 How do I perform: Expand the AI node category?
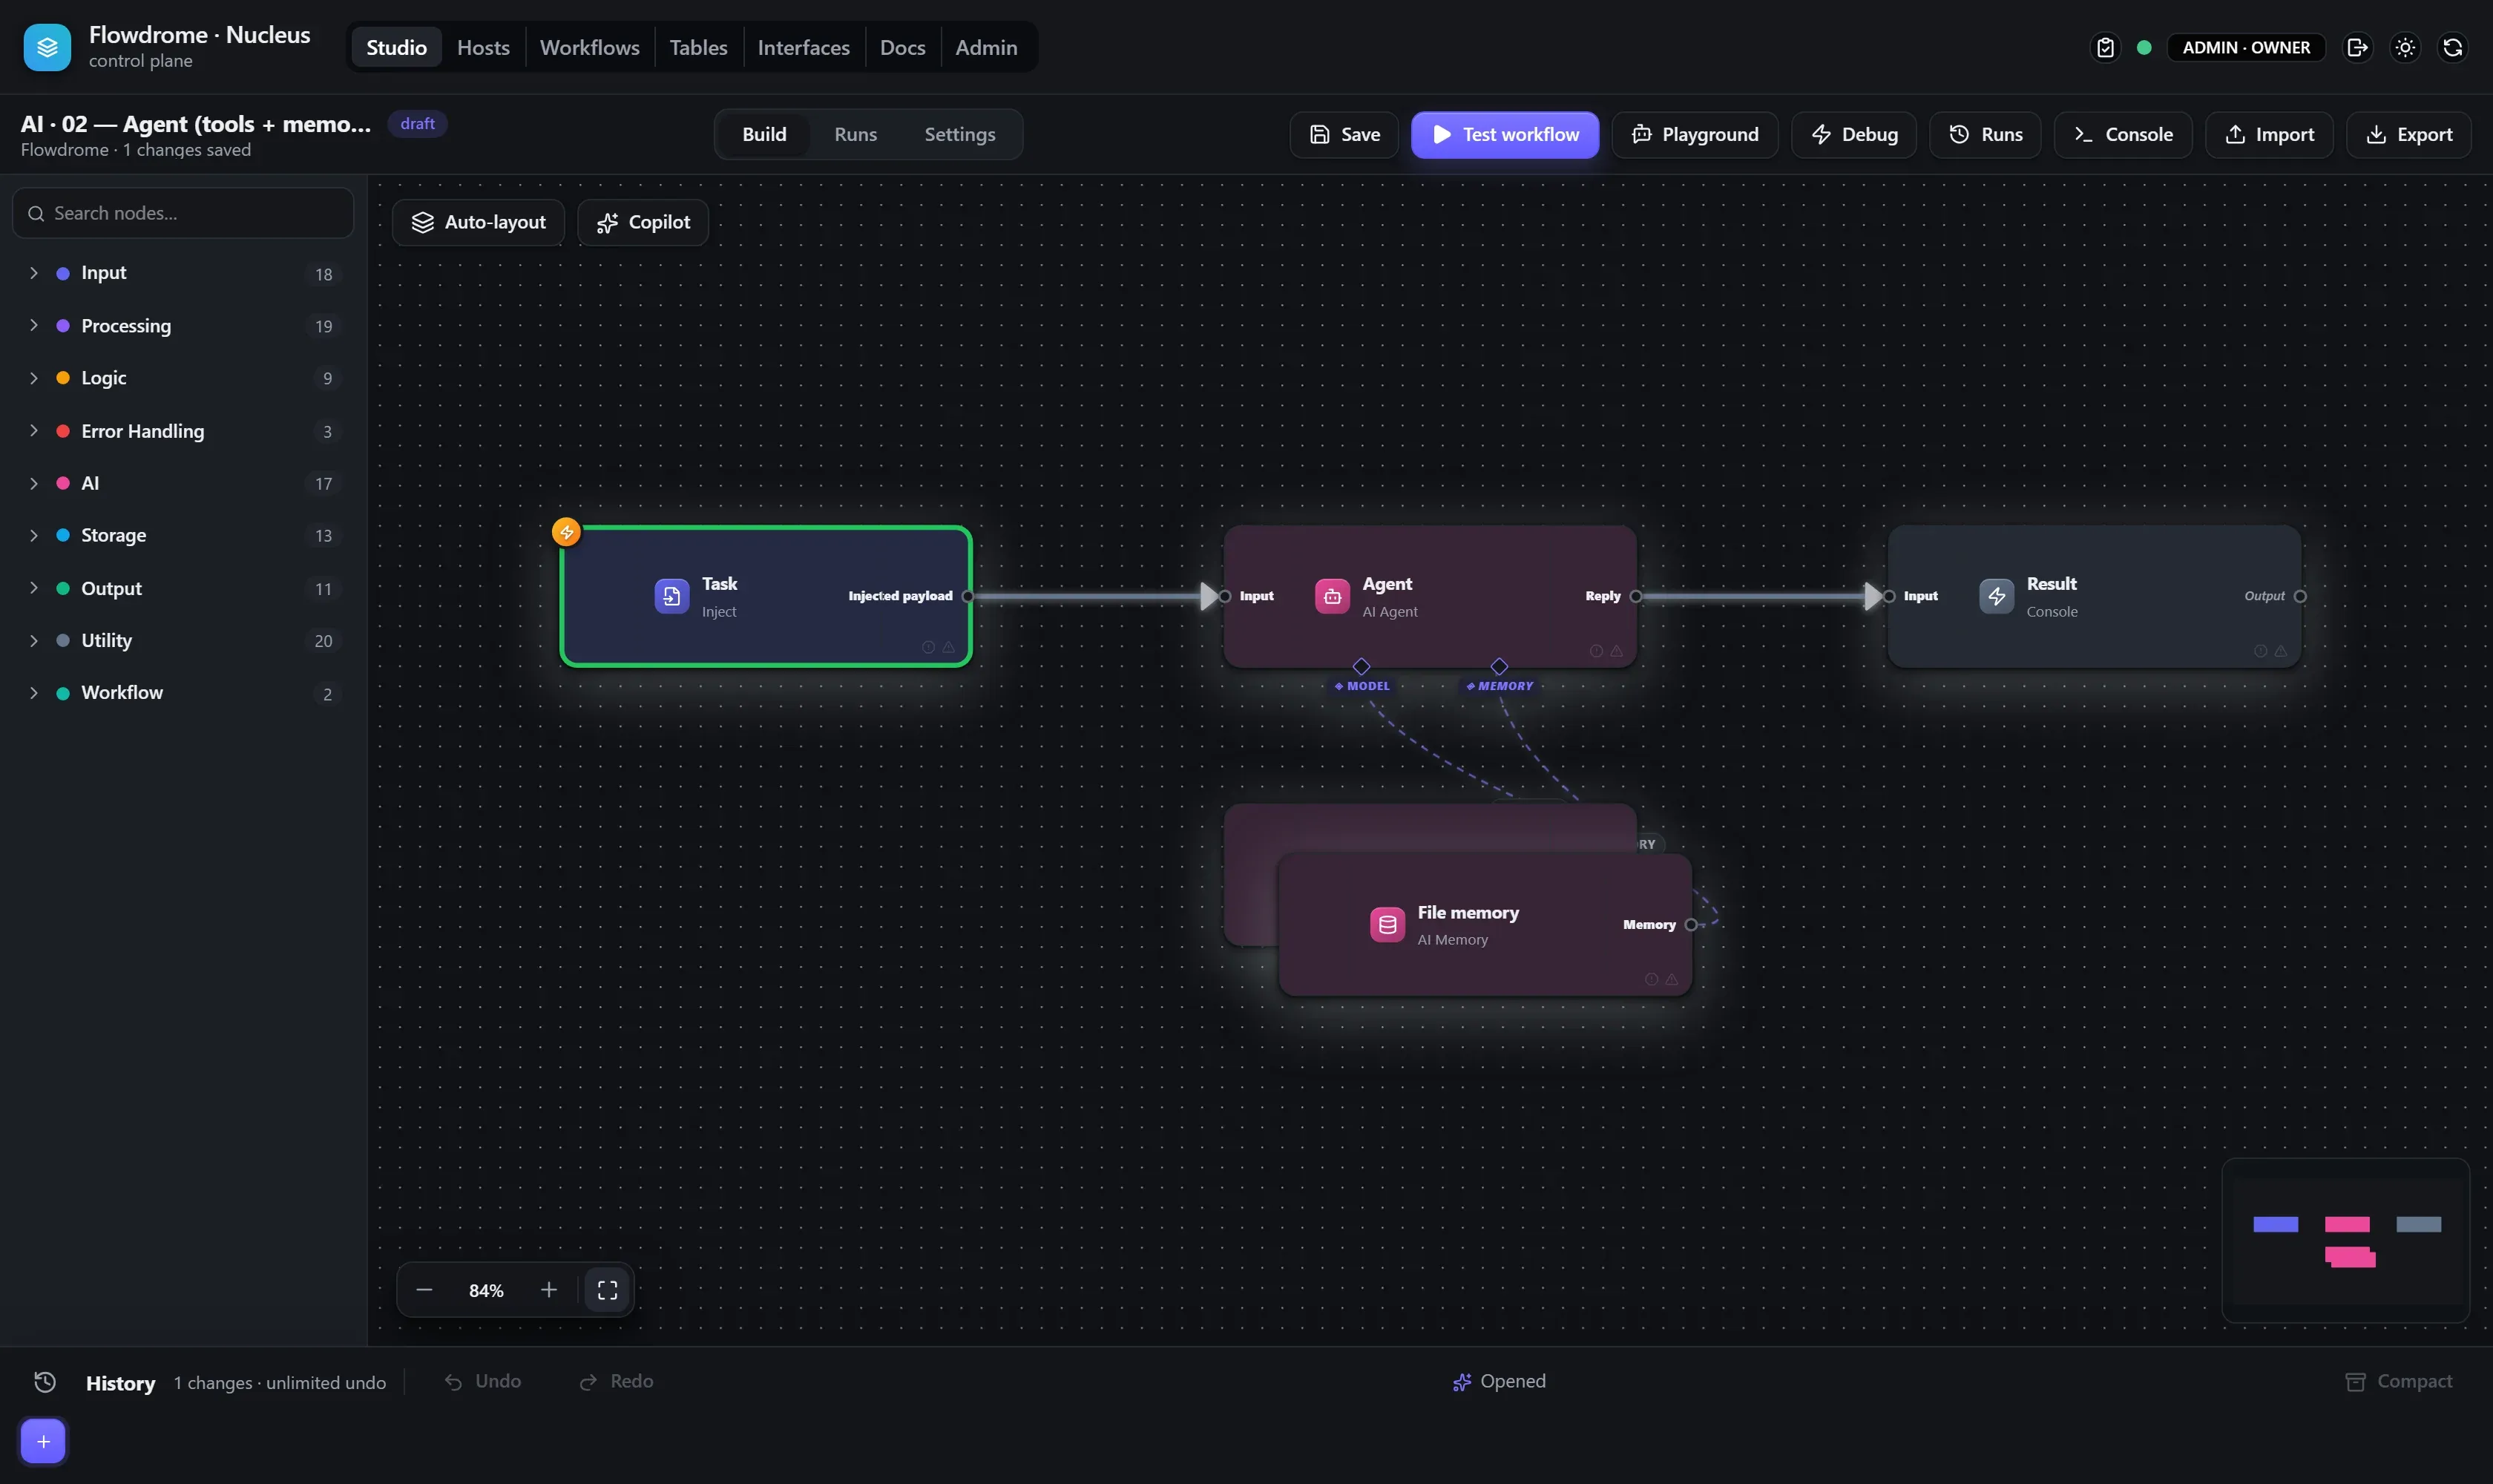click(182, 483)
